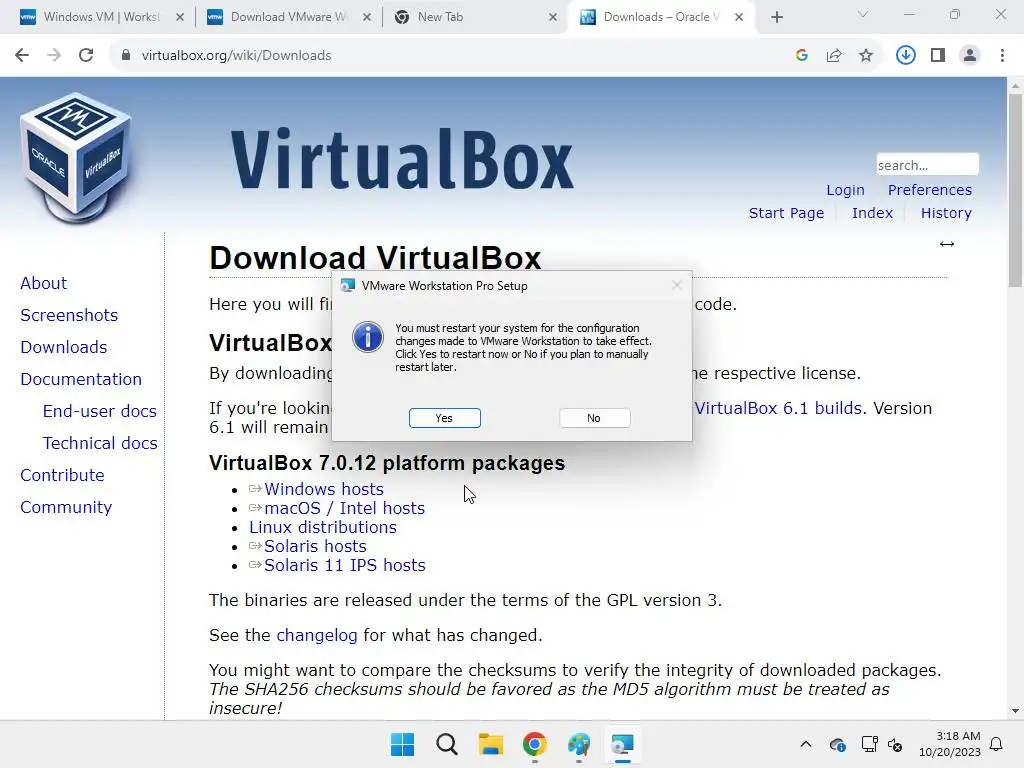The image size is (1024, 768).
Task: Open the changelog link
Action: (x=317, y=635)
